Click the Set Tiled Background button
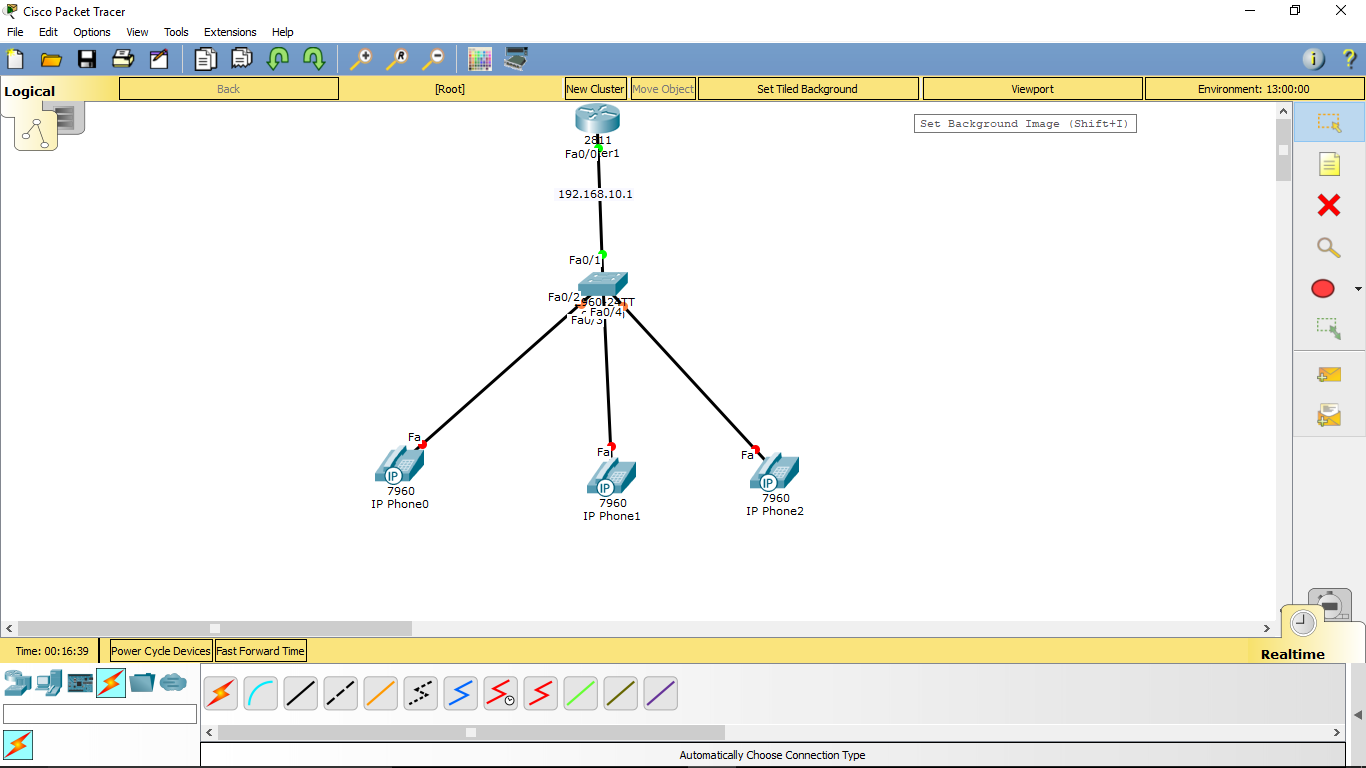The width and height of the screenshot is (1366, 768). click(x=807, y=88)
